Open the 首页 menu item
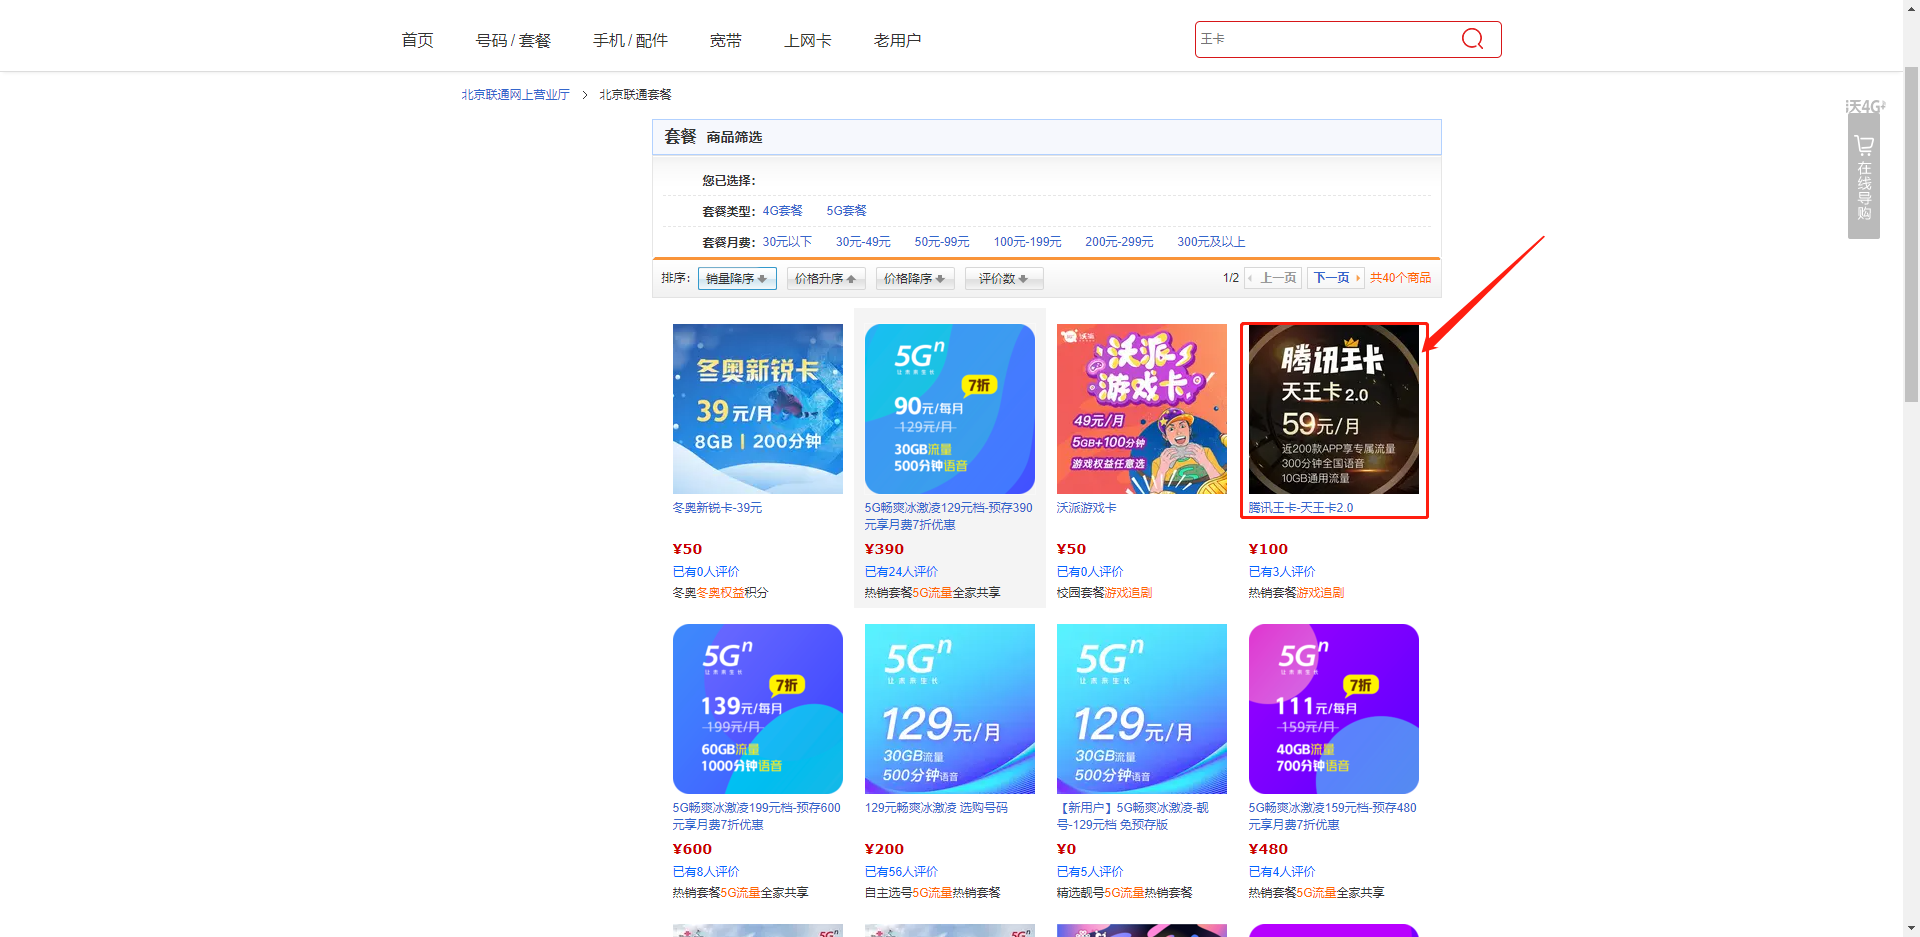The height and width of the screenshot is (937, 1920). click(x=417, y=40)
